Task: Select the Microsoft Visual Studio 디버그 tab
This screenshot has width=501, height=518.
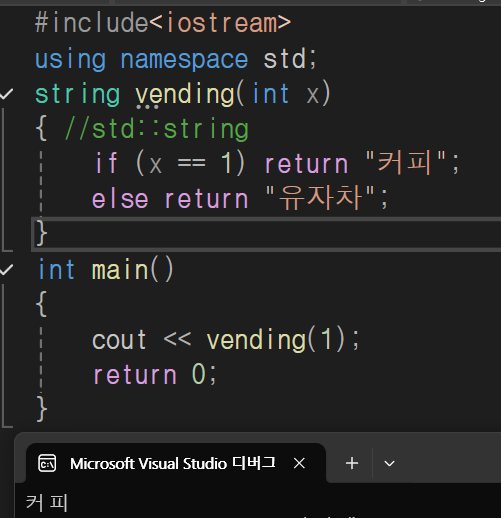Action: (x=176, y=463)
